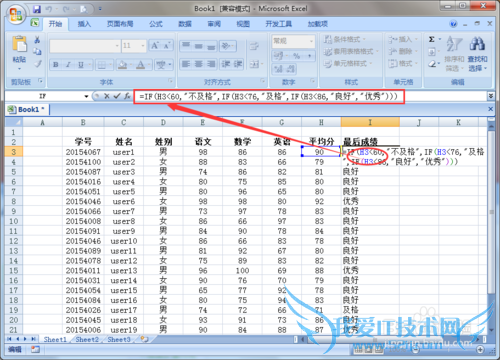Click macro record icon in status bar
This screenshot has height=360, width=500.
point(35,349)
